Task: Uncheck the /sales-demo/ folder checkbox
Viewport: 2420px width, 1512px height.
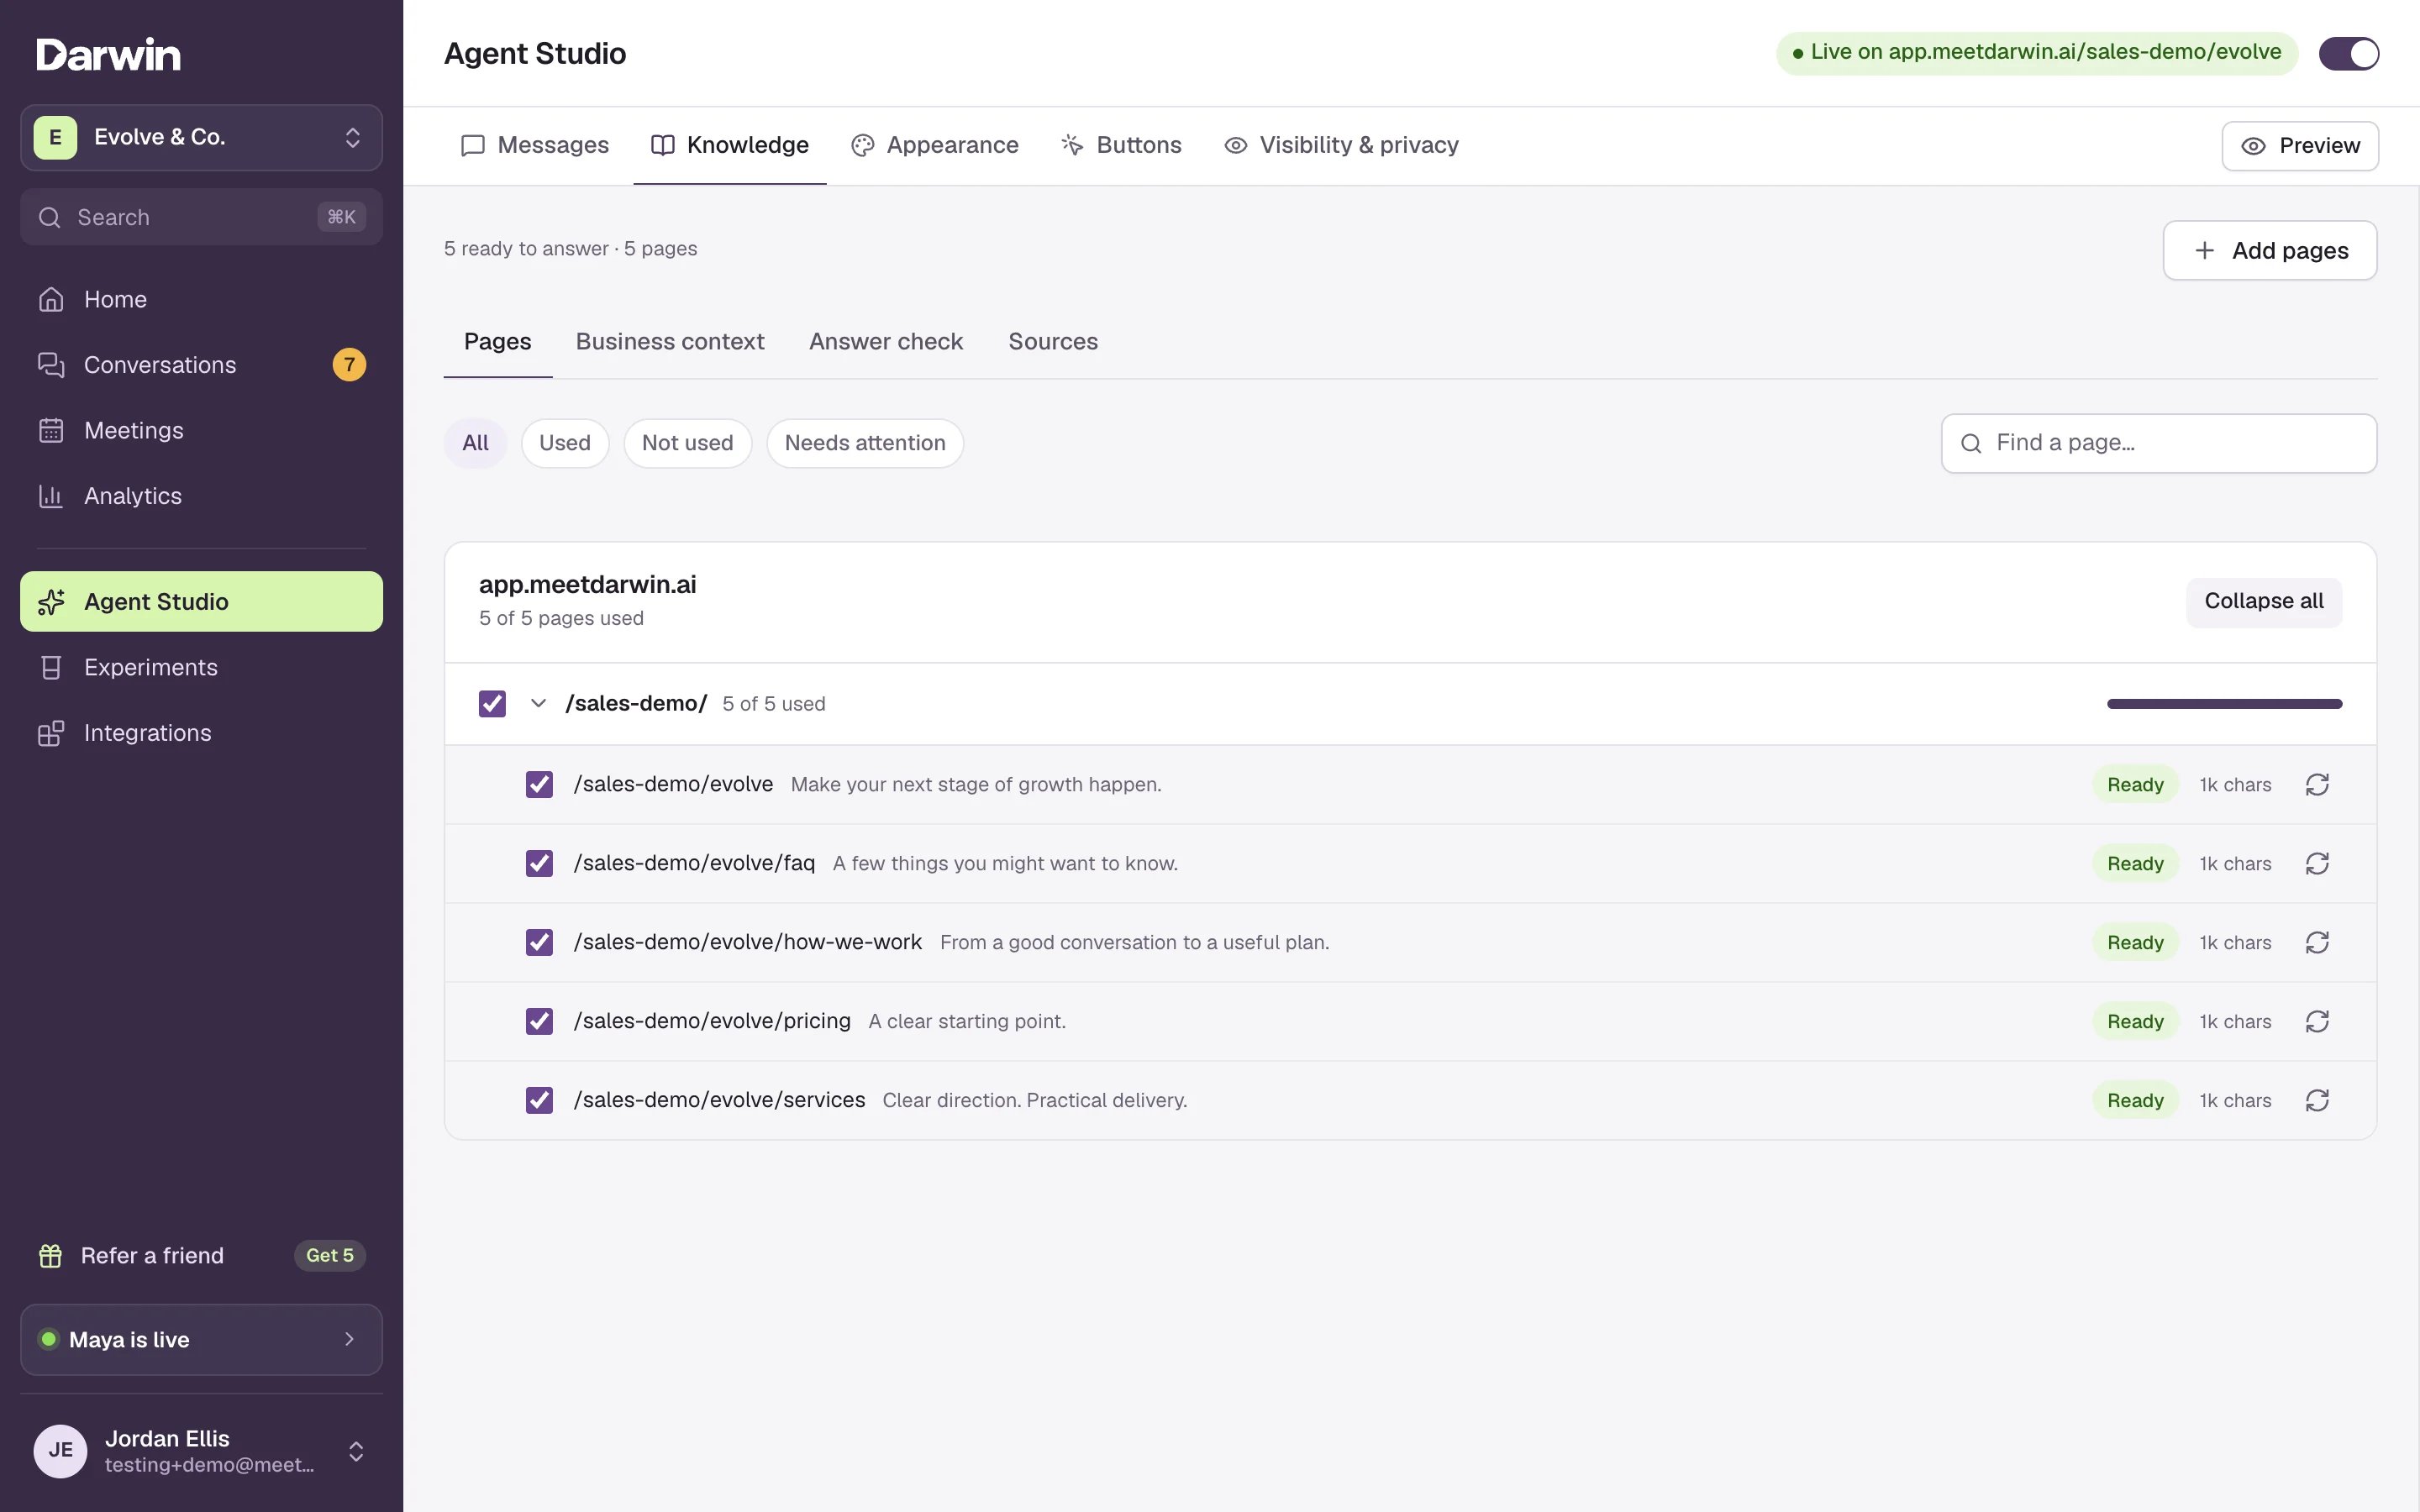Action: 492,703
